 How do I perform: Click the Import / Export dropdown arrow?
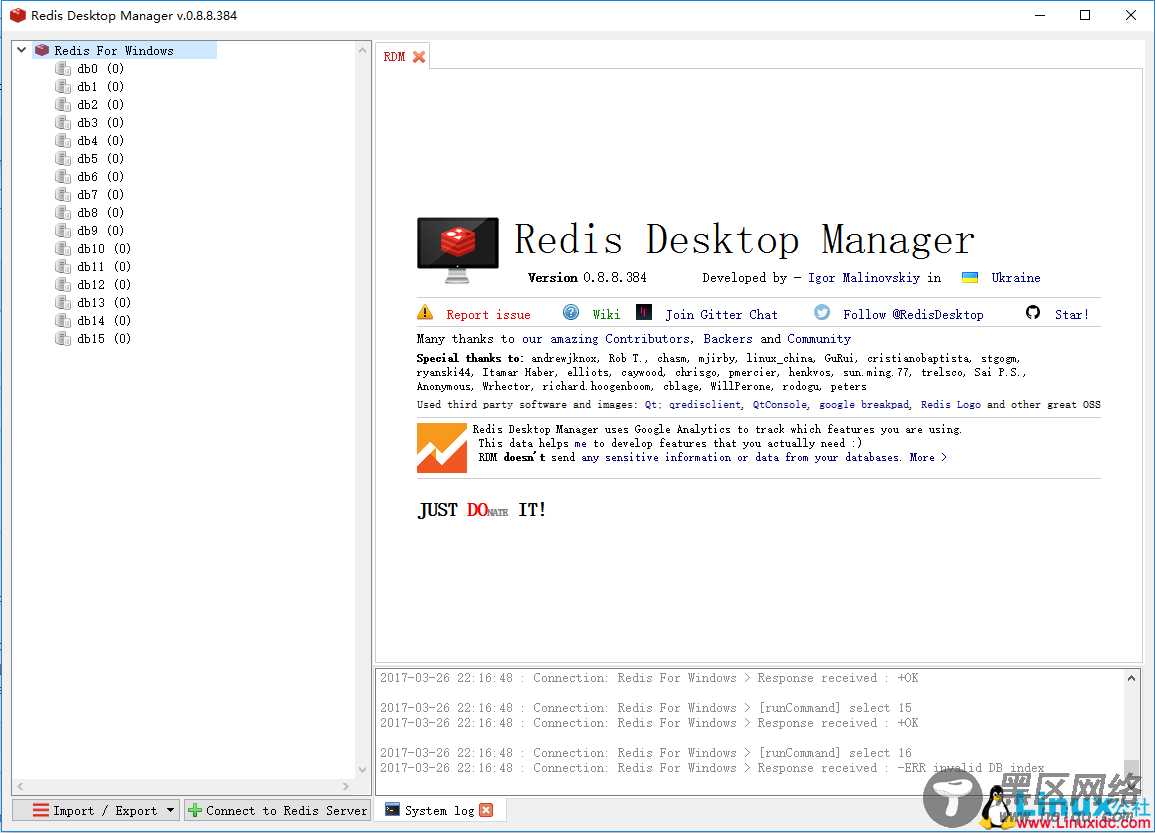click(171, 810)
